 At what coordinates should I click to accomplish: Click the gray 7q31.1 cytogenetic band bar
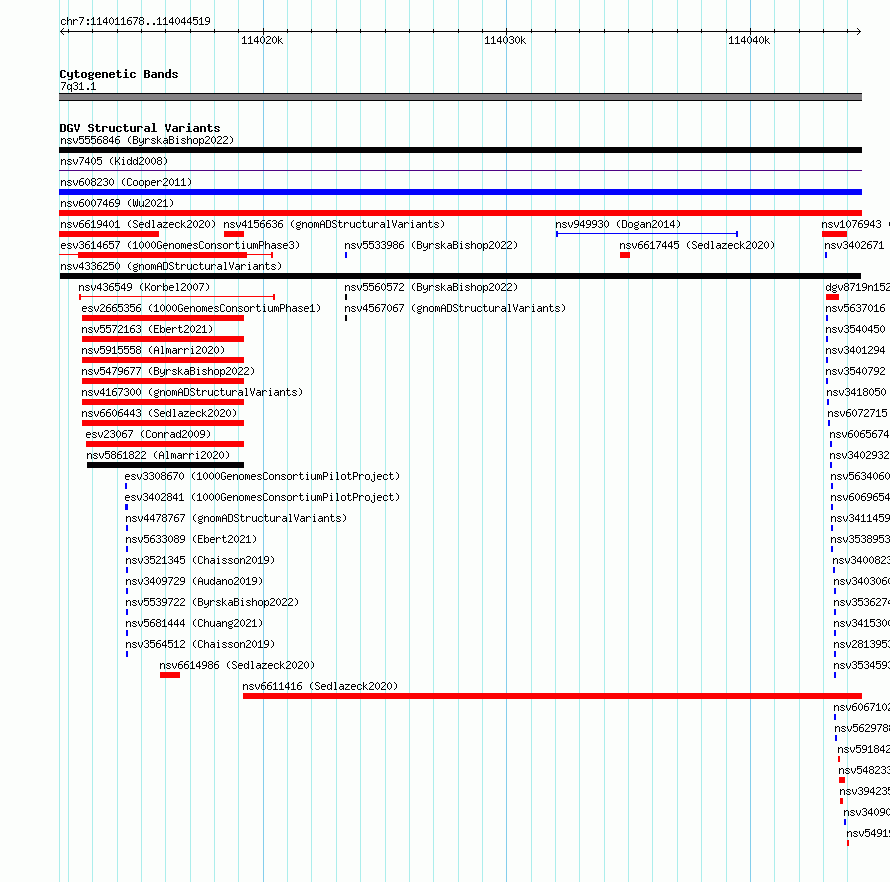tap(460, 97)
